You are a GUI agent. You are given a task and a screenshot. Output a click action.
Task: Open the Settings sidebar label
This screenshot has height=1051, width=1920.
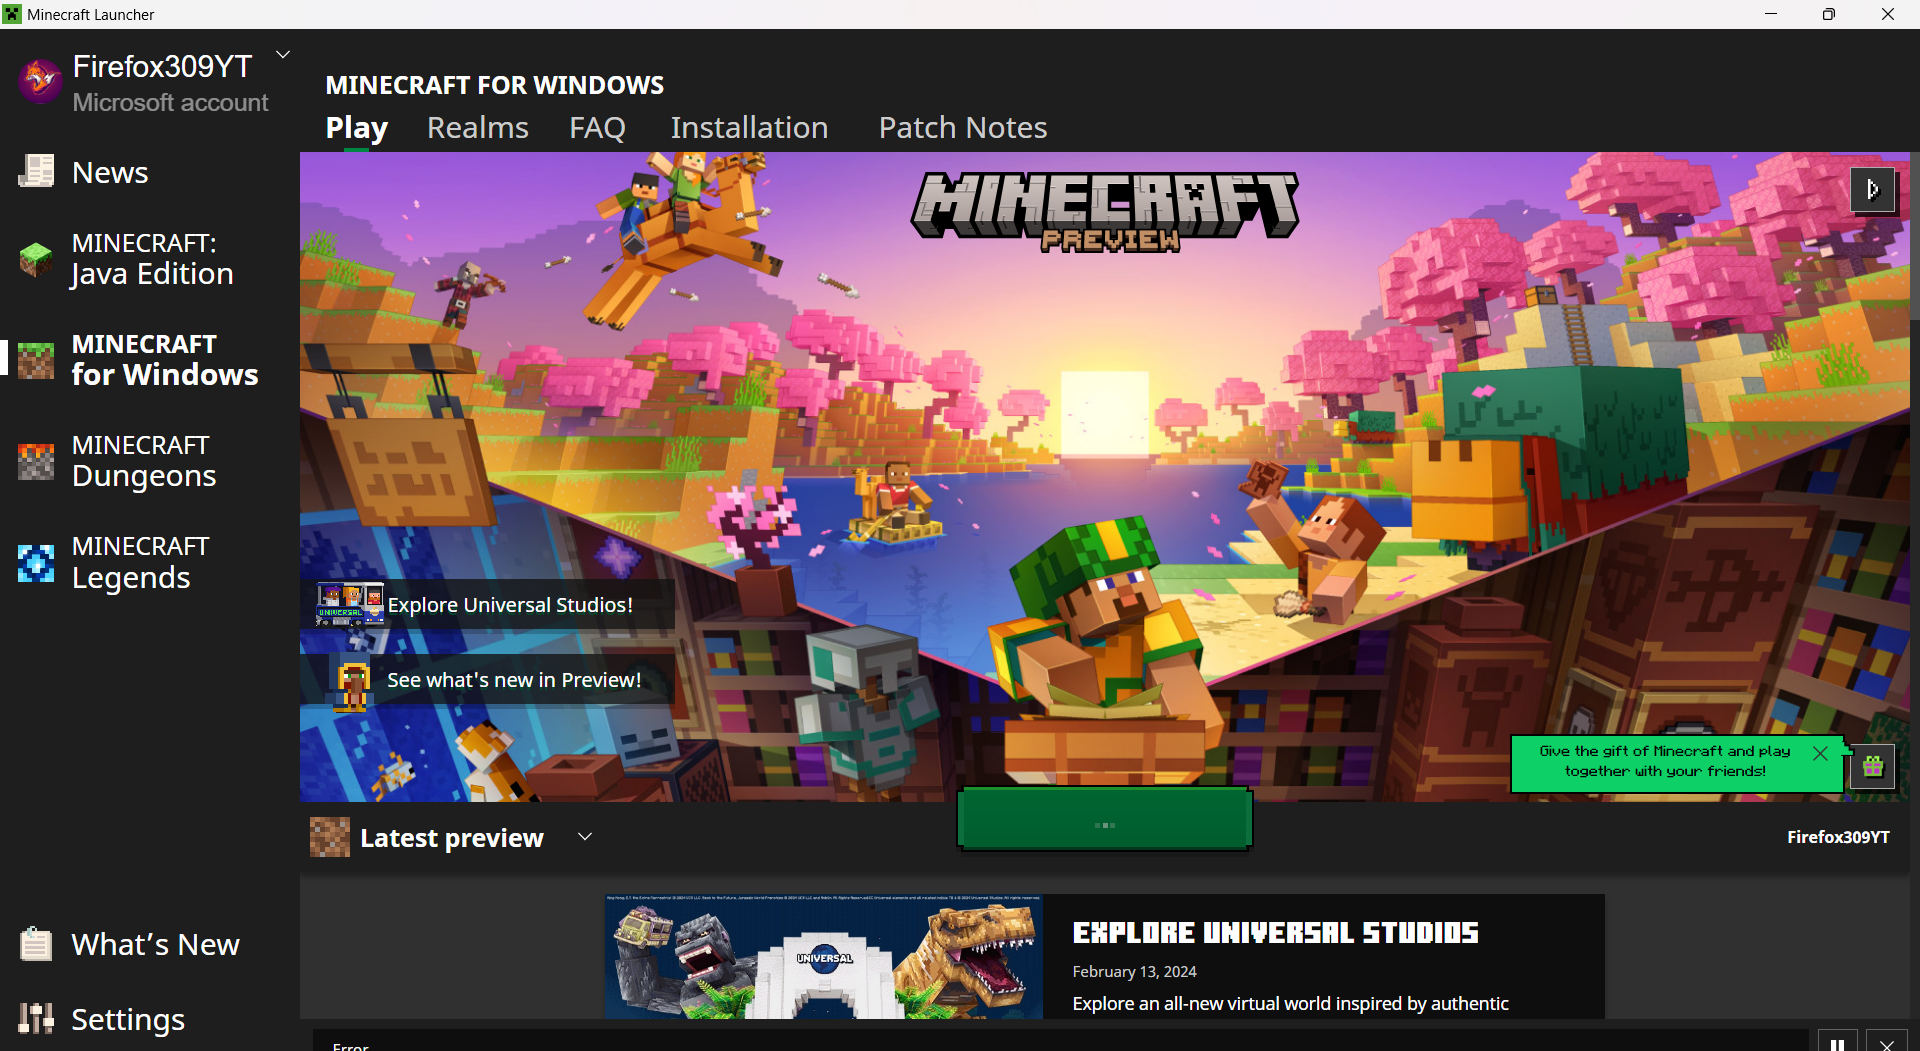pos(128,1019)
